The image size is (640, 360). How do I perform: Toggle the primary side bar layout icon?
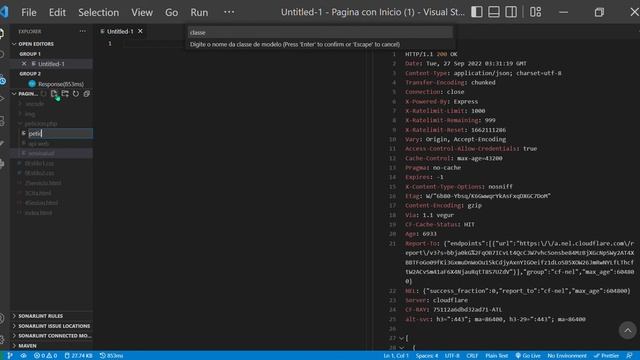[x=476, y=12]
